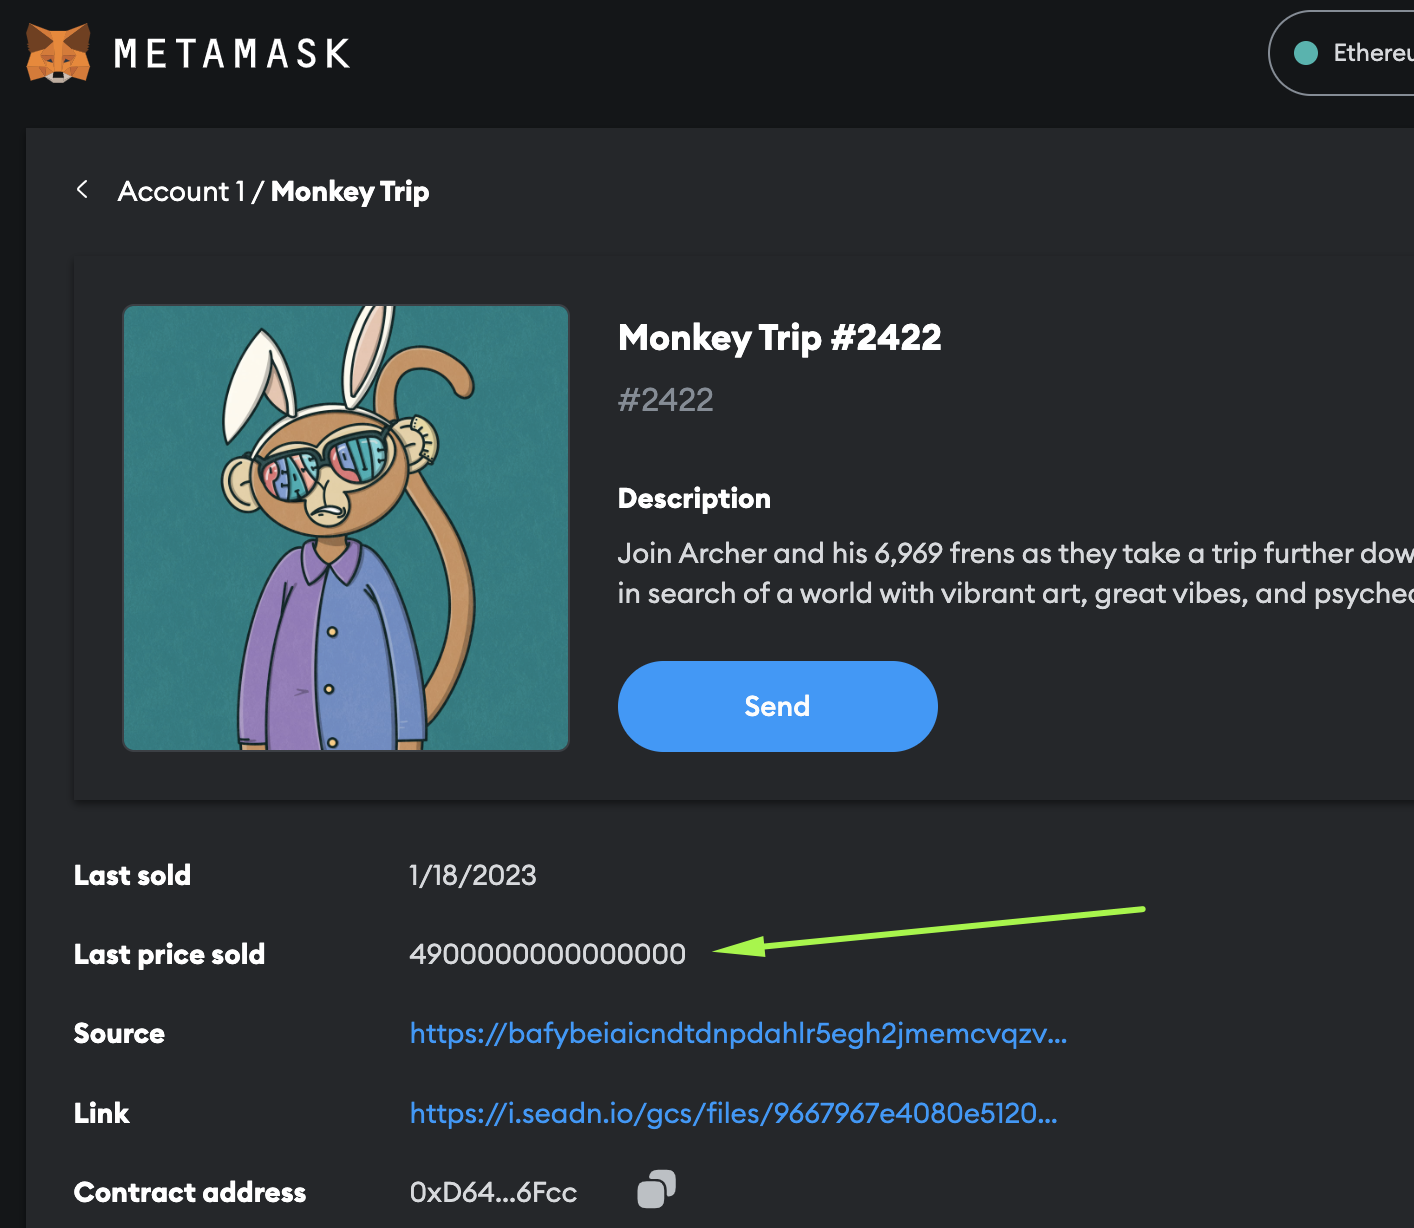This screenshot has height=1228, width=1414.
Task: Click the Contract address label
Action: (190, 1192)
